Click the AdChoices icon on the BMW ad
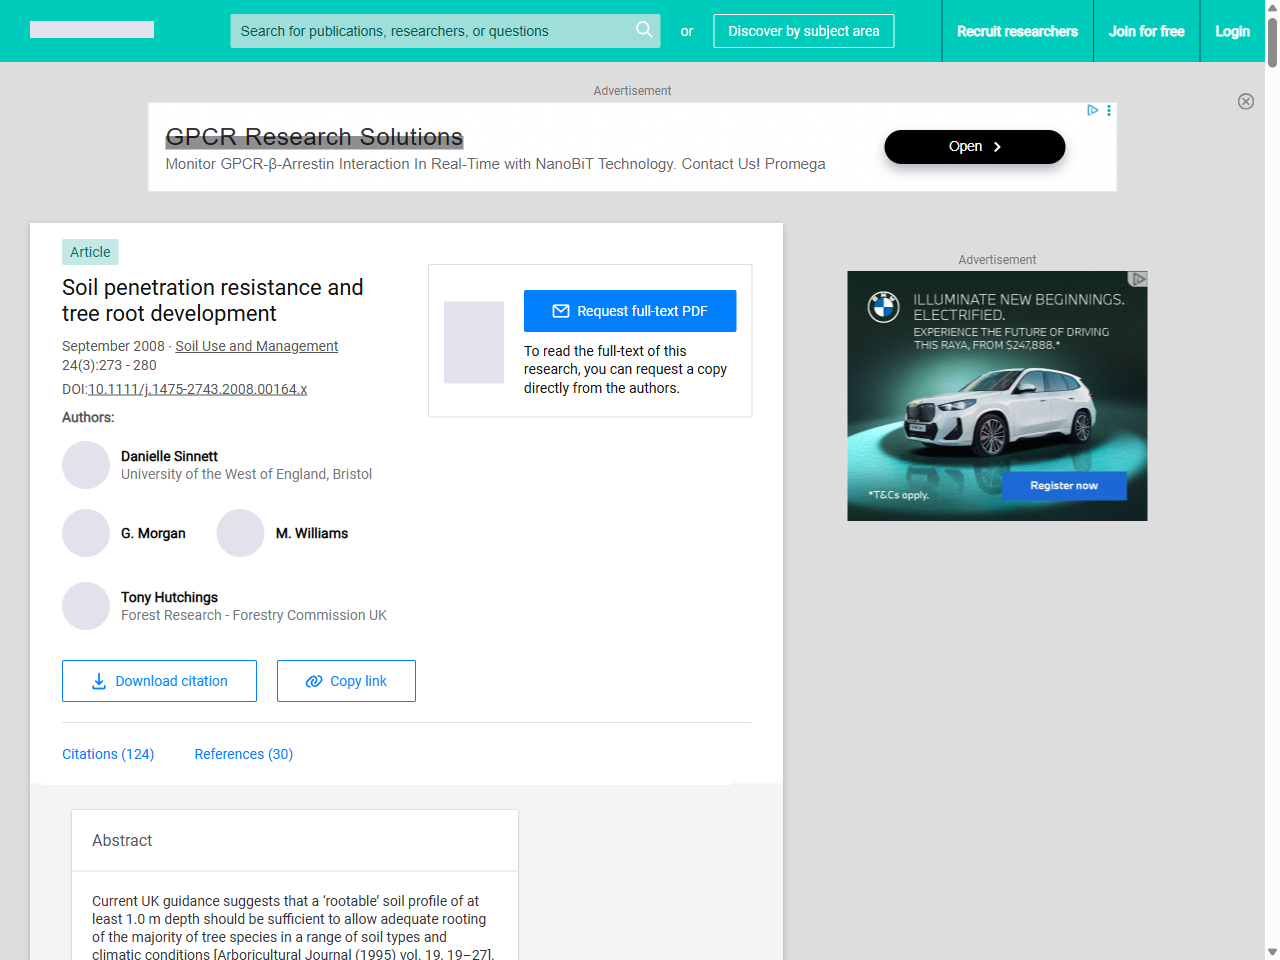The image size is (1280, 960). click(x=1138, y=280)
